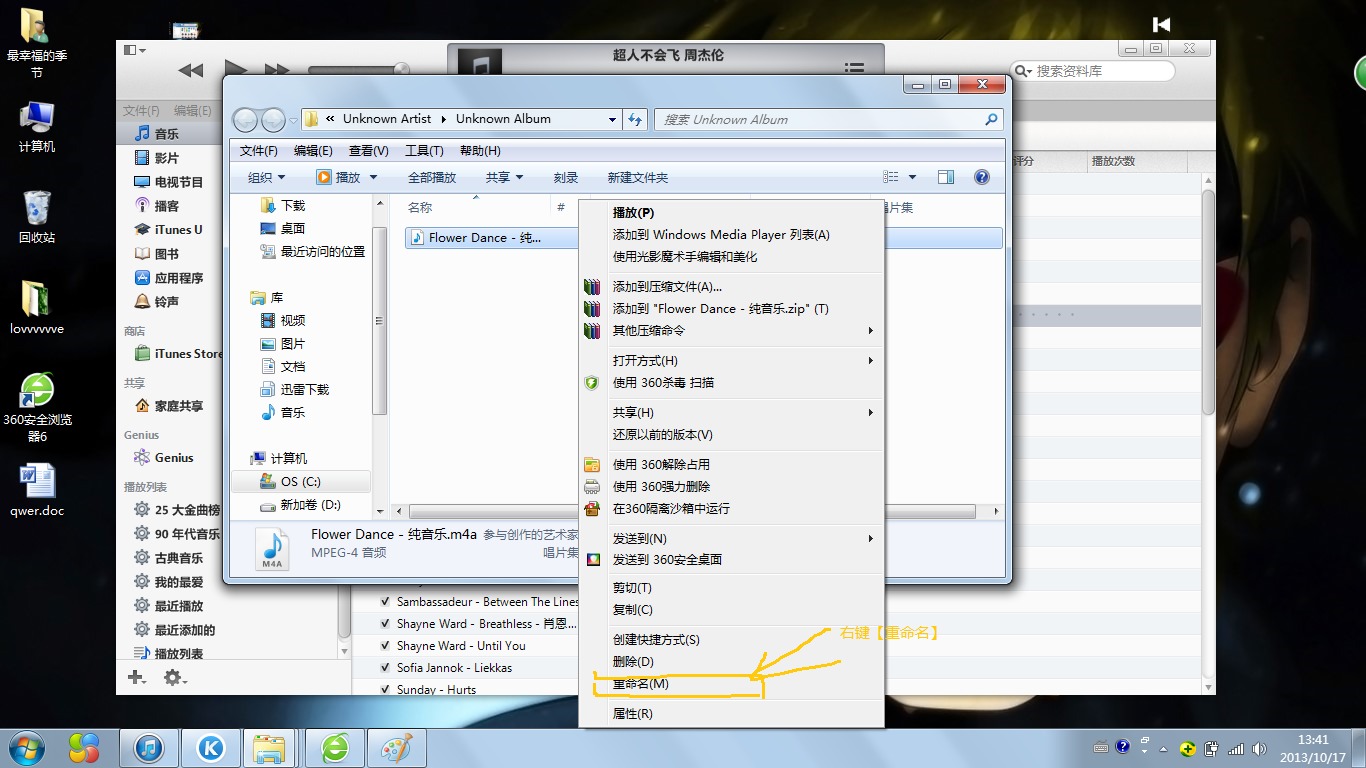Select the qwer.doc desktop file
The width and height of the screenshot is (1366, 768).
[x=37, y=490]
